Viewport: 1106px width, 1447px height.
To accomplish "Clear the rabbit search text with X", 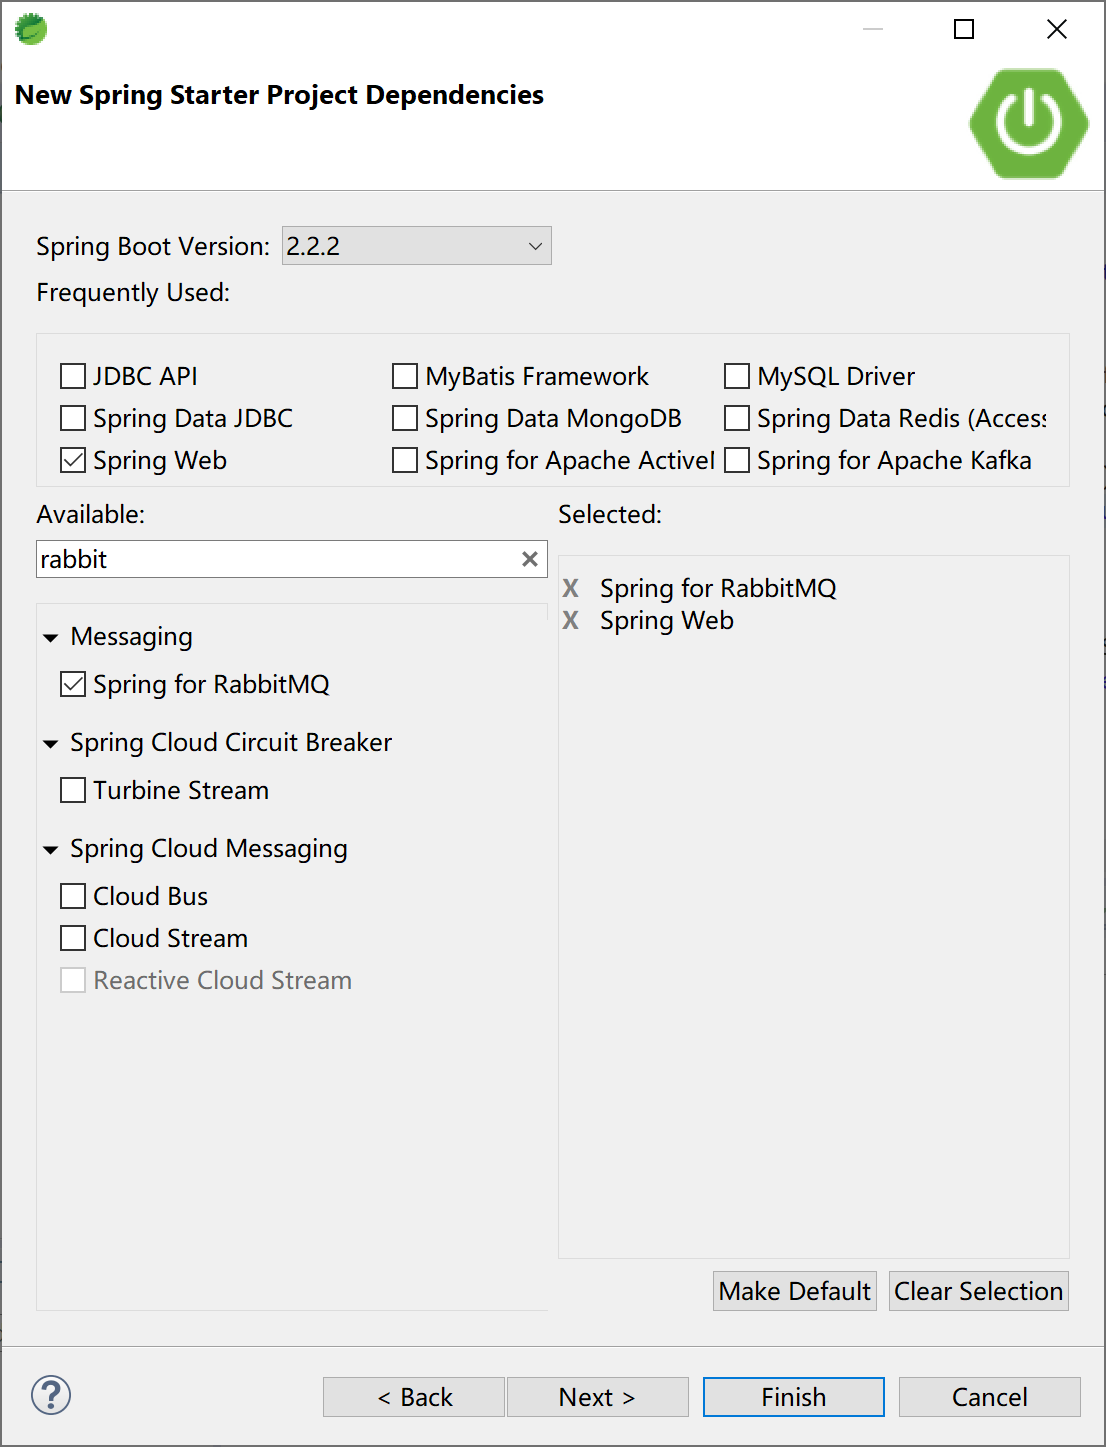I will click(x=530, y=559).
